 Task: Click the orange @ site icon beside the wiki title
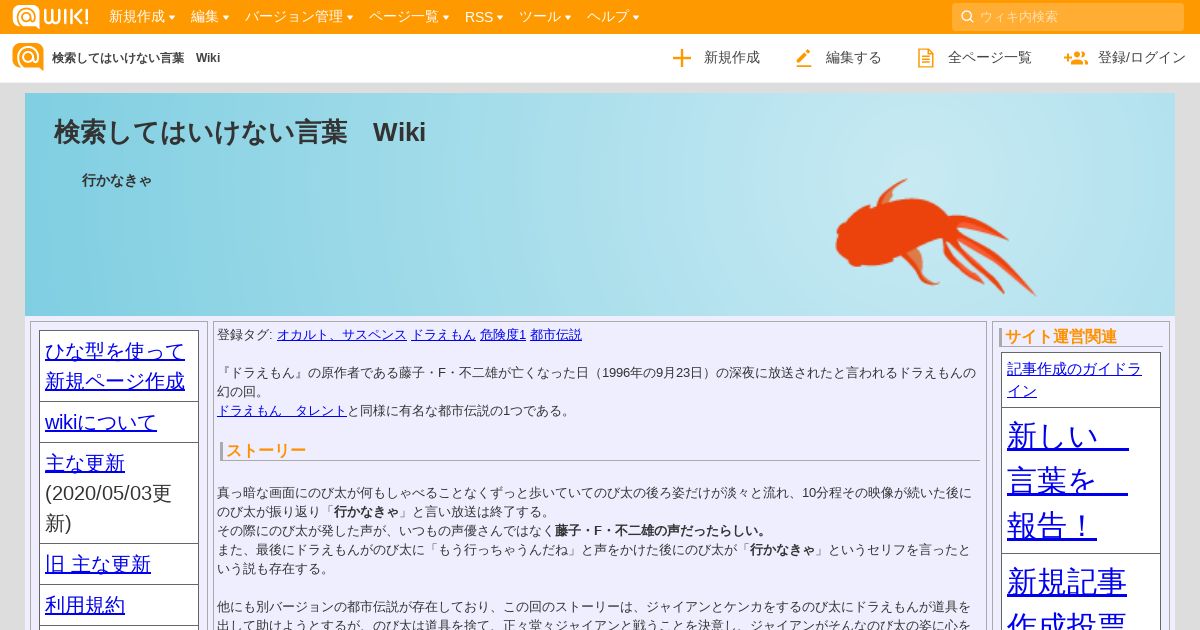28,57
